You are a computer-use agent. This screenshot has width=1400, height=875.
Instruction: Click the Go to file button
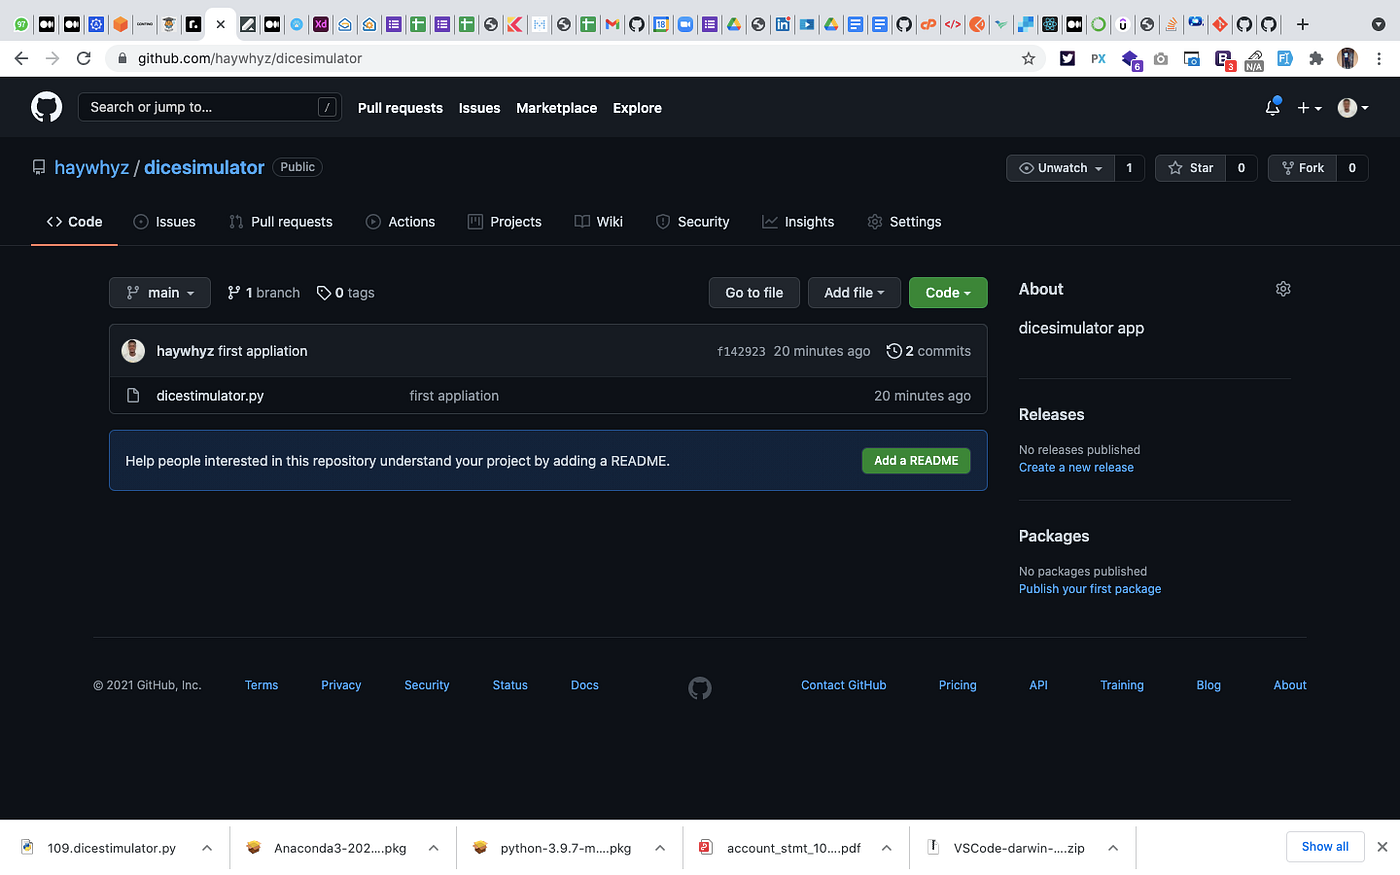[x=754, y=293]
